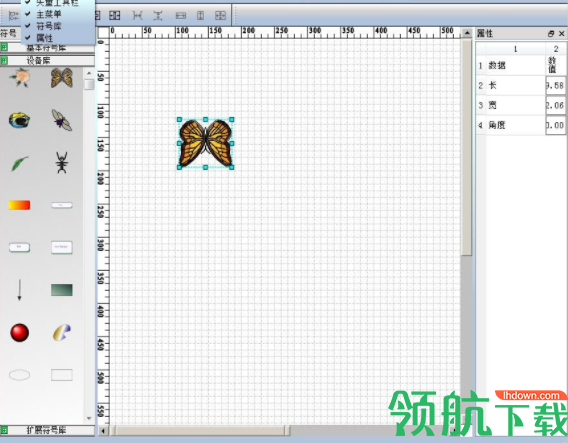Click canvas horizontal scrollbar left arrow
568x443 pixels.
pos(103,431)
